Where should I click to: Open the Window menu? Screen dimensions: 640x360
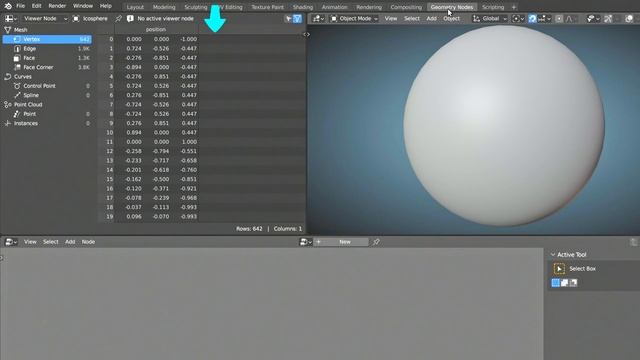click(x=83, y=6)
